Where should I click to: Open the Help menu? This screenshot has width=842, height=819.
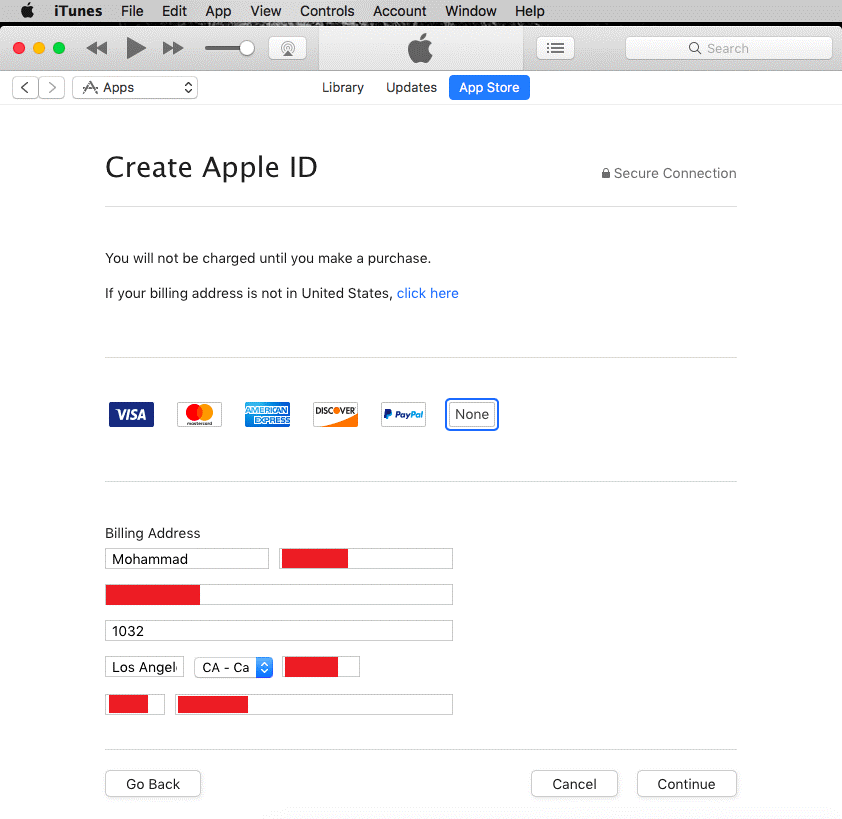529,11
